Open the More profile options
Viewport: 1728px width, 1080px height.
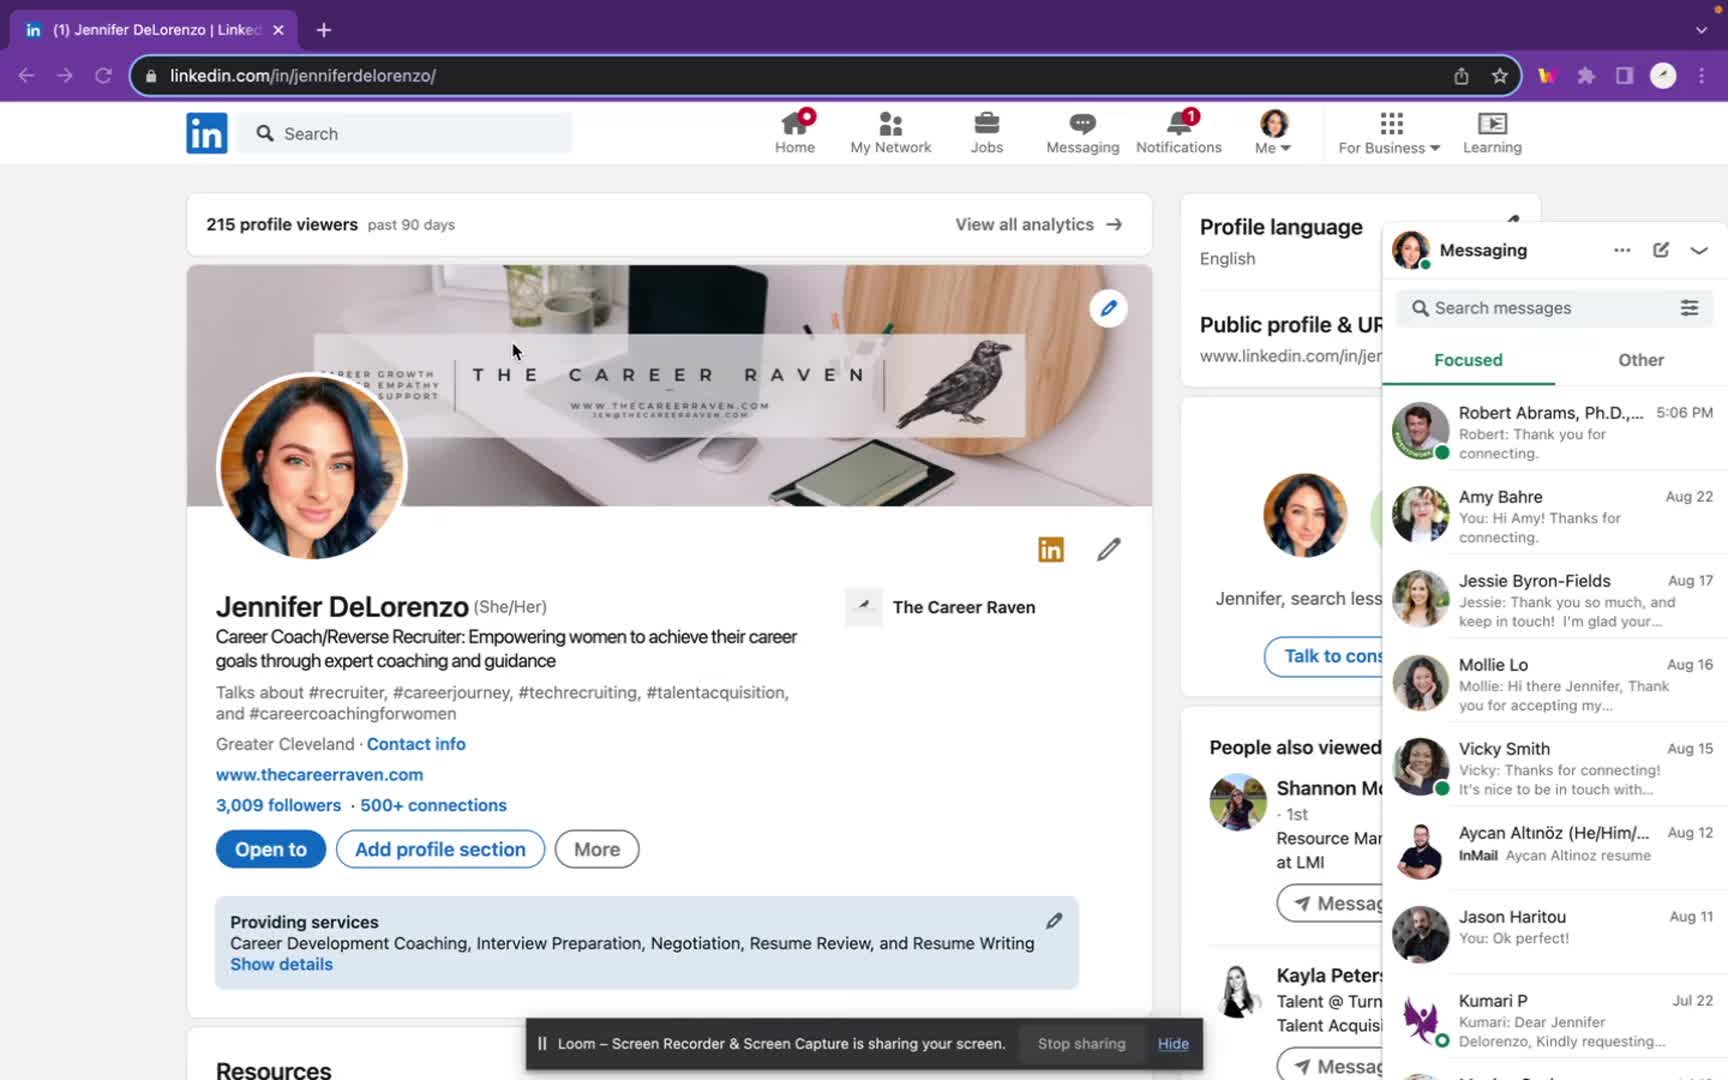pos(597,849)
